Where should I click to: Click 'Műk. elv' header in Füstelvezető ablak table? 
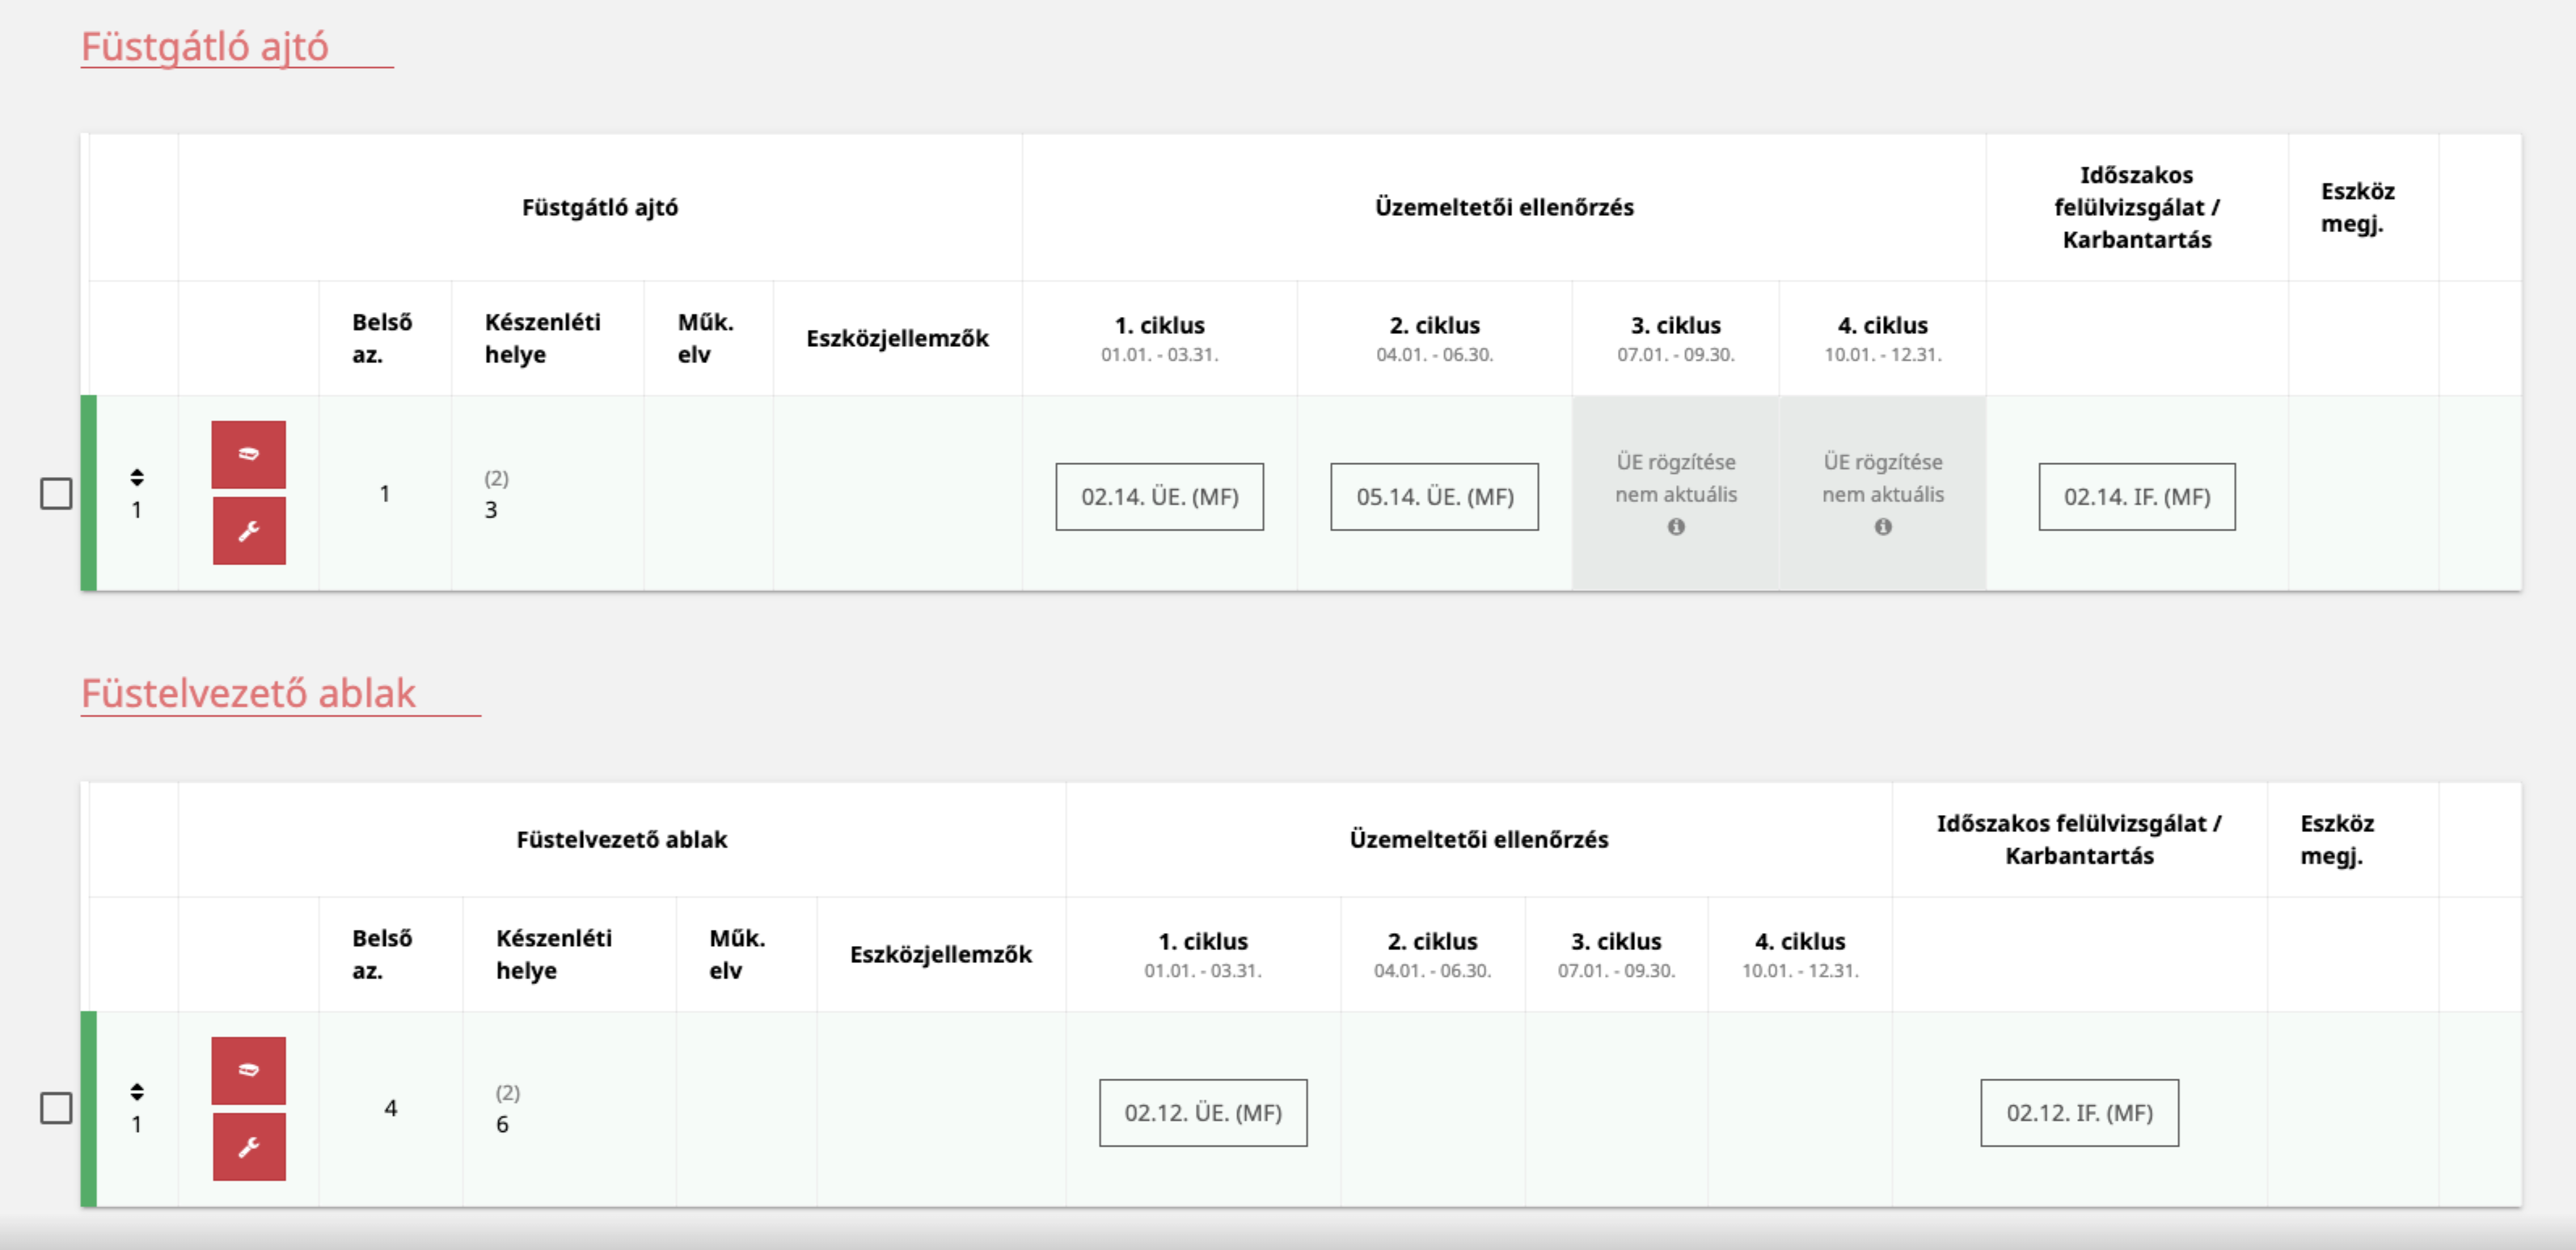[737, 954]
